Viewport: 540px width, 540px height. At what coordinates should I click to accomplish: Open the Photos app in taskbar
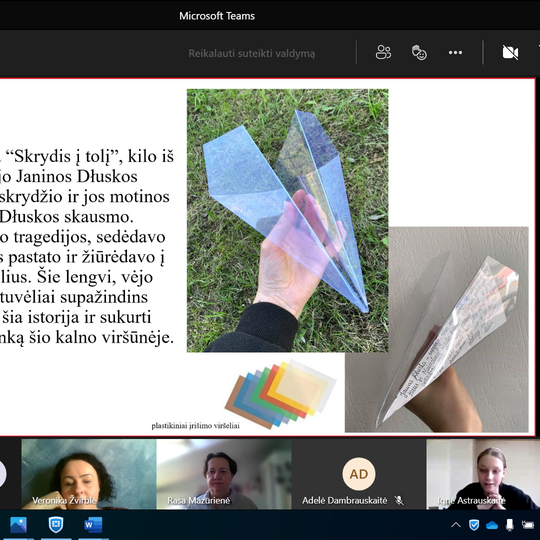pos(18,525)
